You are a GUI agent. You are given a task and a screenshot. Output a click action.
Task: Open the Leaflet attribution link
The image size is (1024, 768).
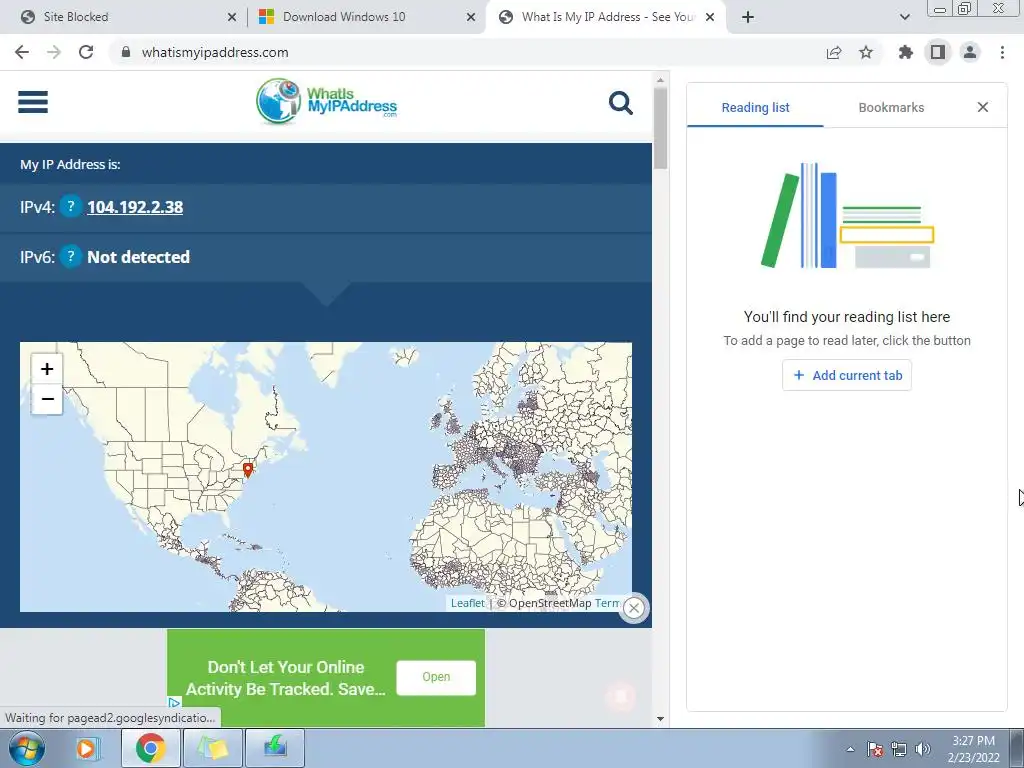tap(468, 603)
